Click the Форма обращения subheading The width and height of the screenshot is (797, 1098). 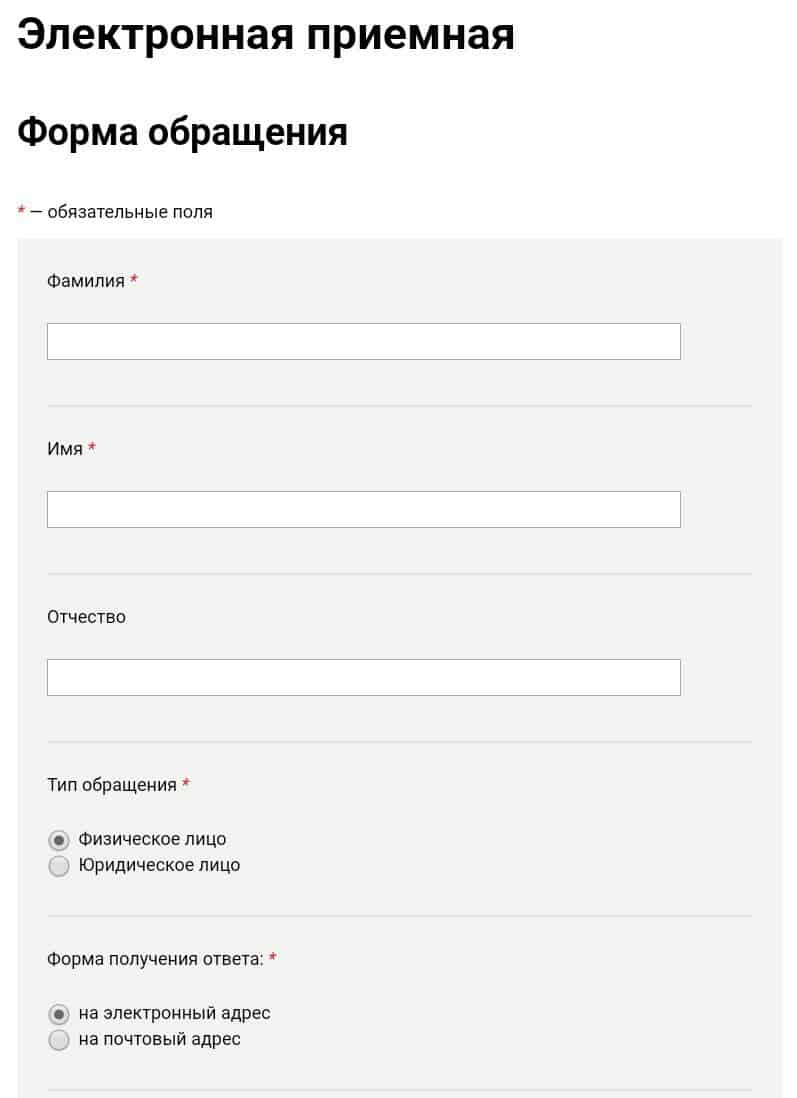click(182, 132)
